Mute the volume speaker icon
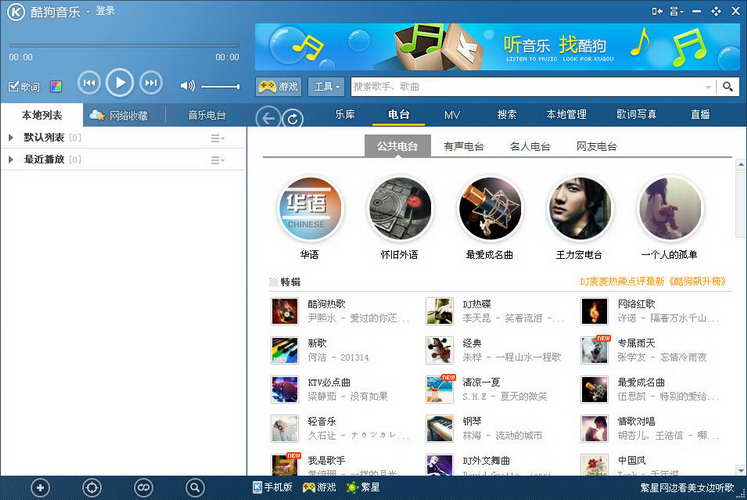Screen dimensions: 747x500 click(x=187, y=86)
